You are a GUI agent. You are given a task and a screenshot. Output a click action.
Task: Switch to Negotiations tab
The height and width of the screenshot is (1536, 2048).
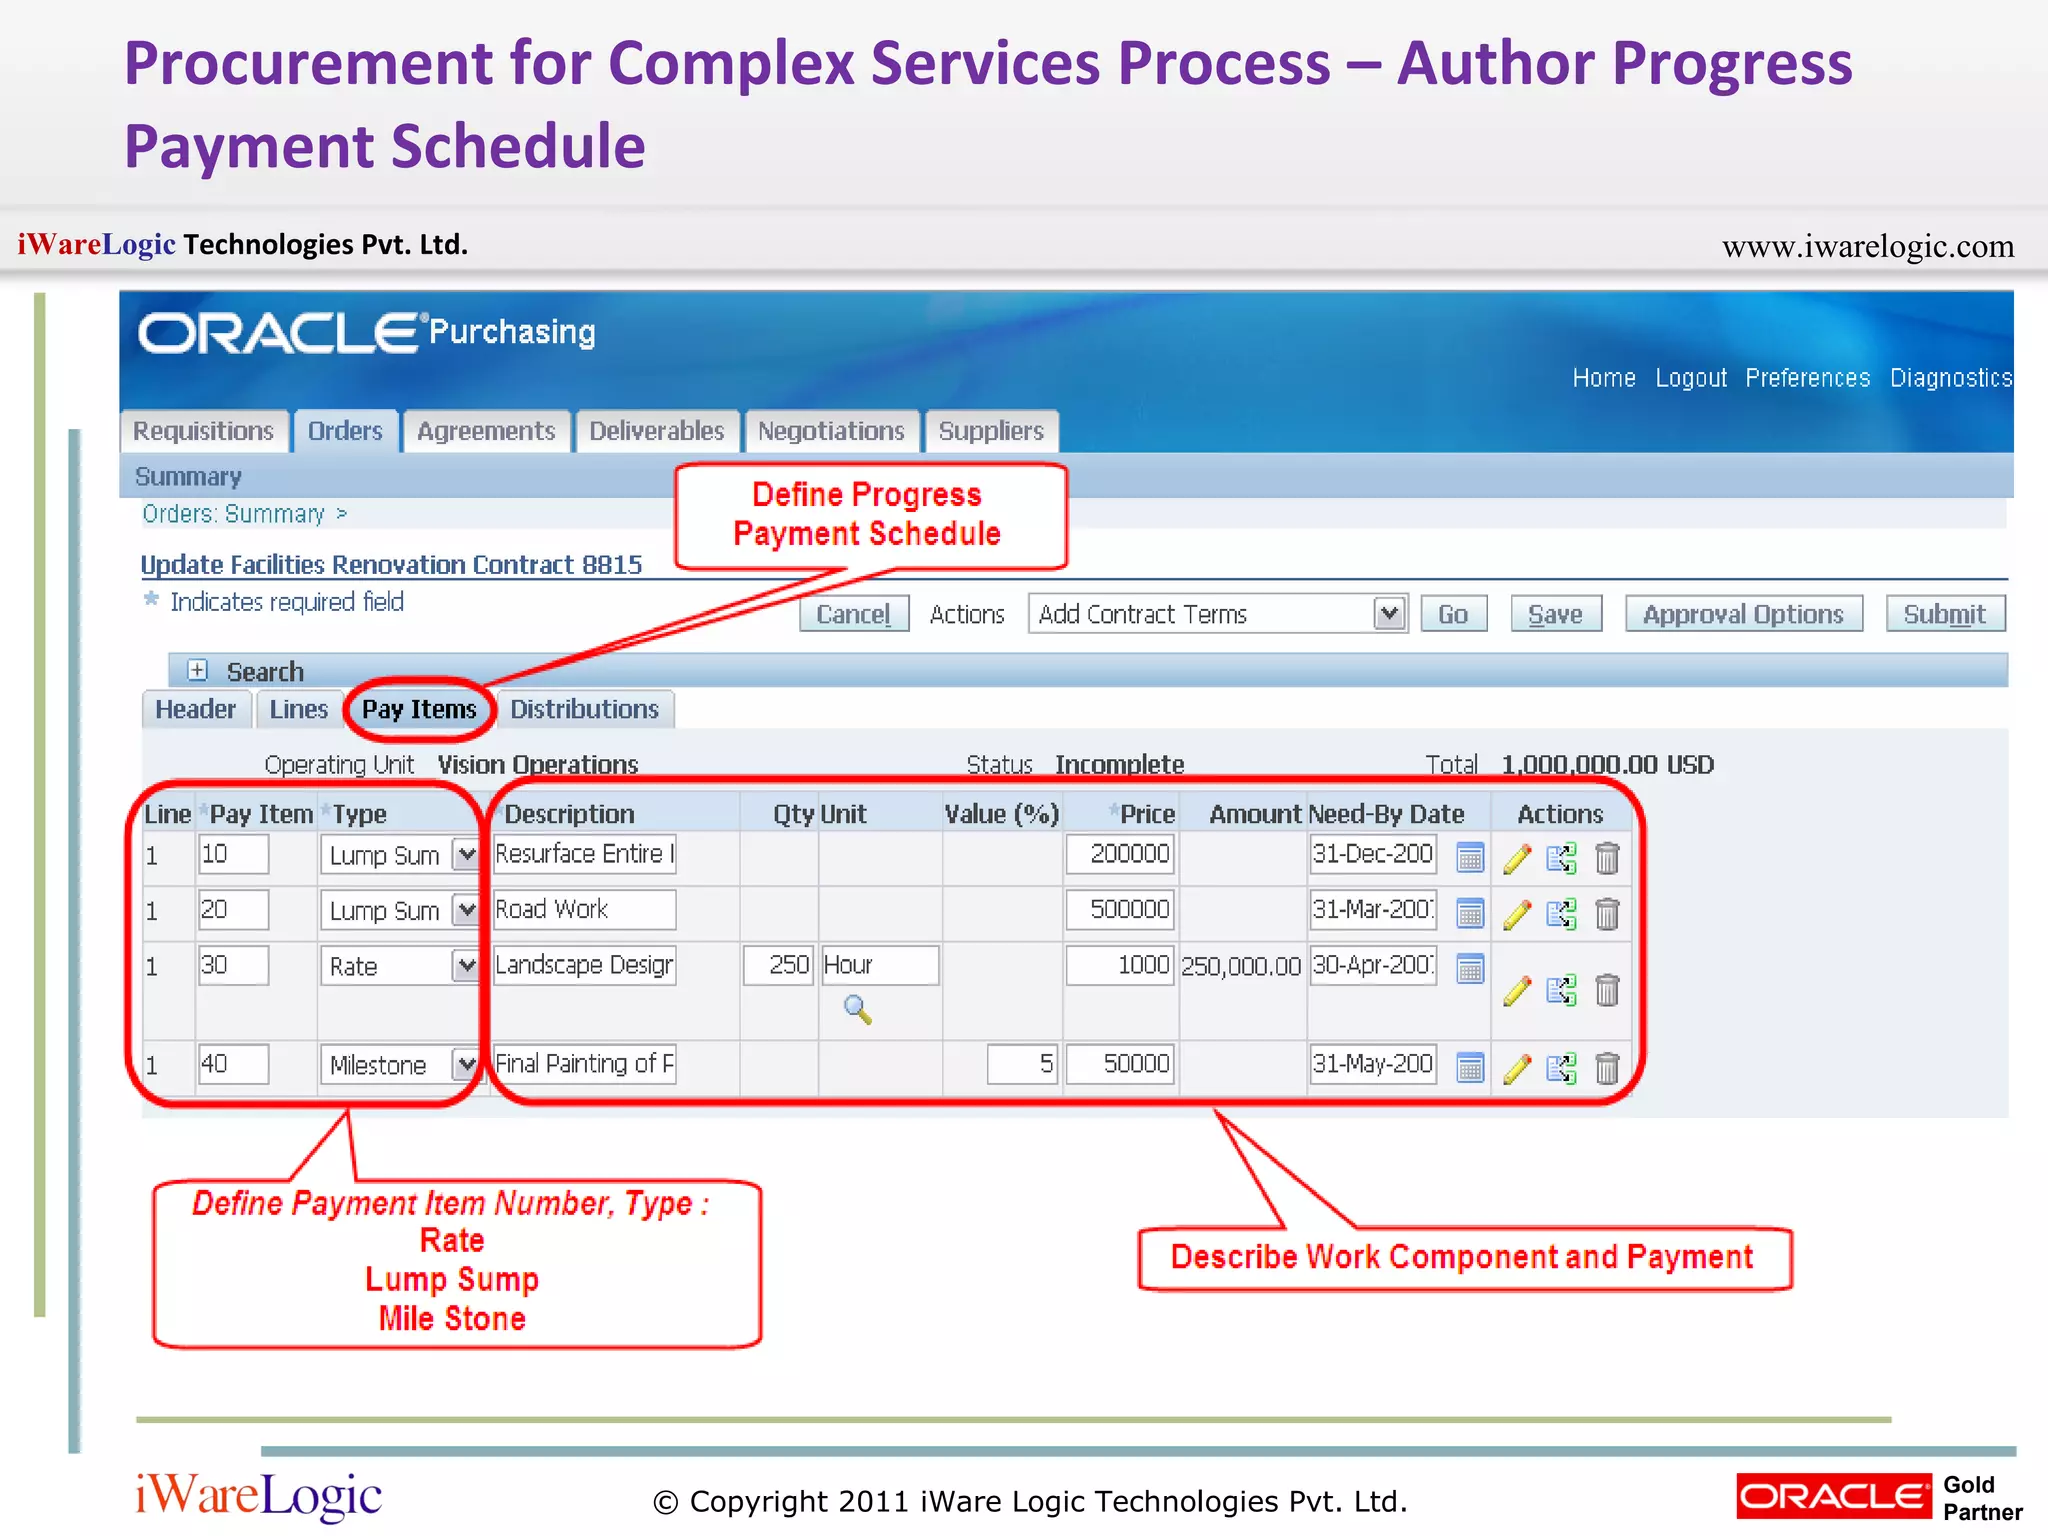pos(831,431)
